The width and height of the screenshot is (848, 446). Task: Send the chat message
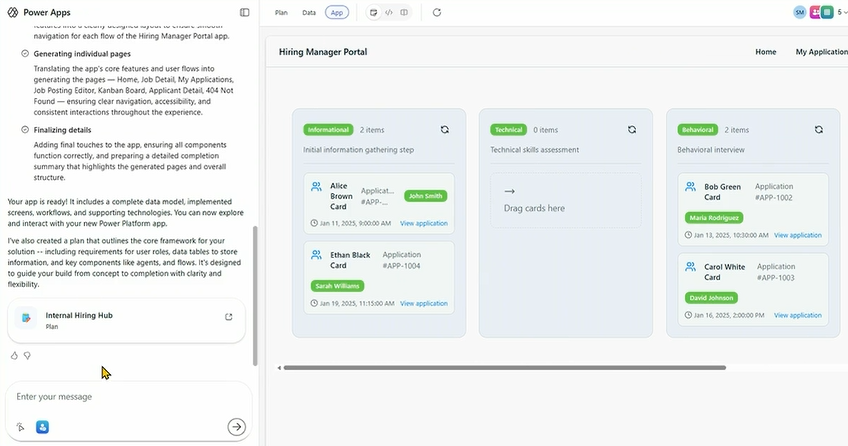(236, 427)
